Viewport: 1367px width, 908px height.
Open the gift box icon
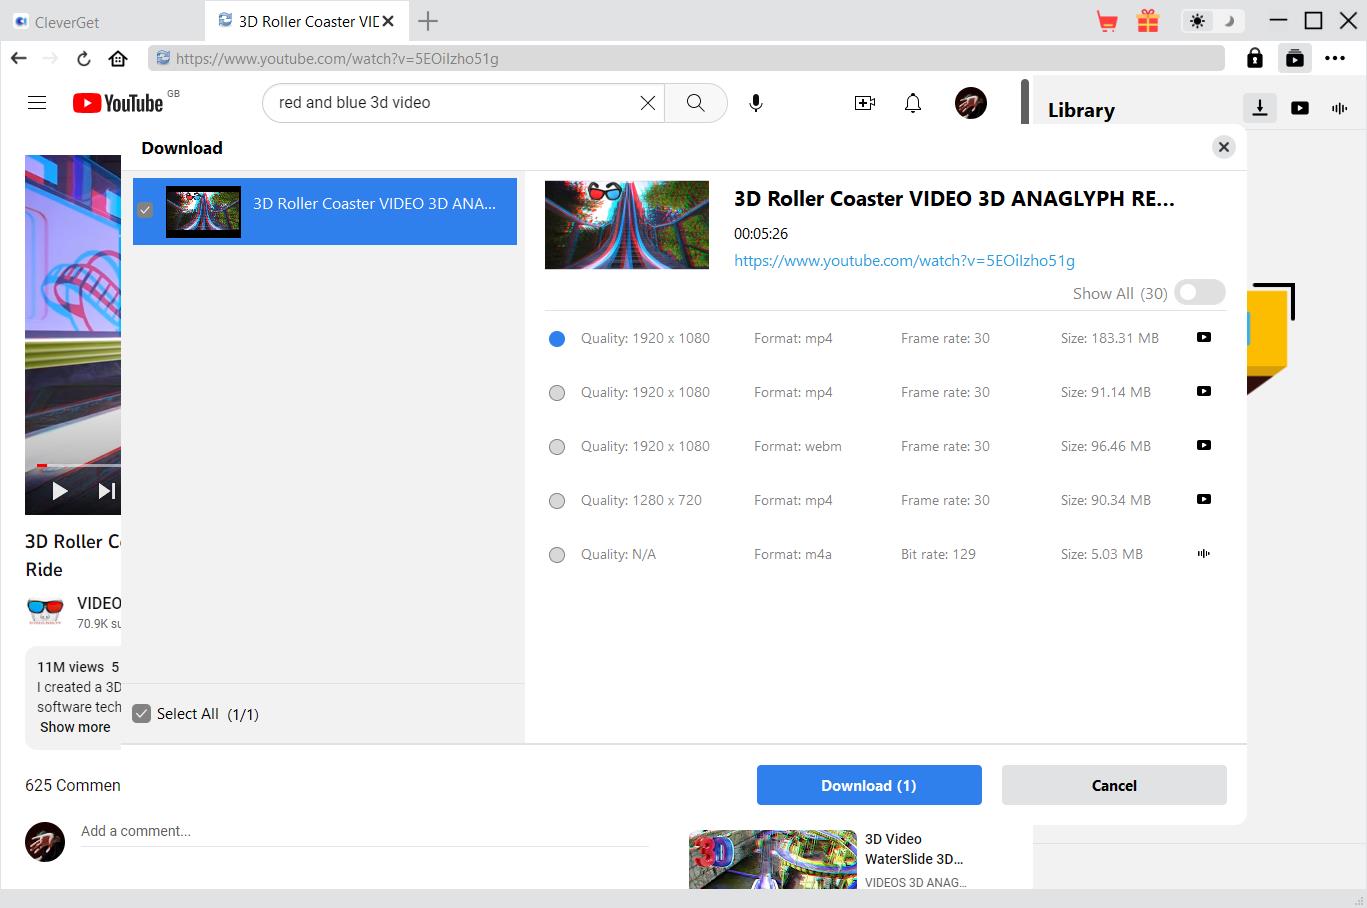1147,21
